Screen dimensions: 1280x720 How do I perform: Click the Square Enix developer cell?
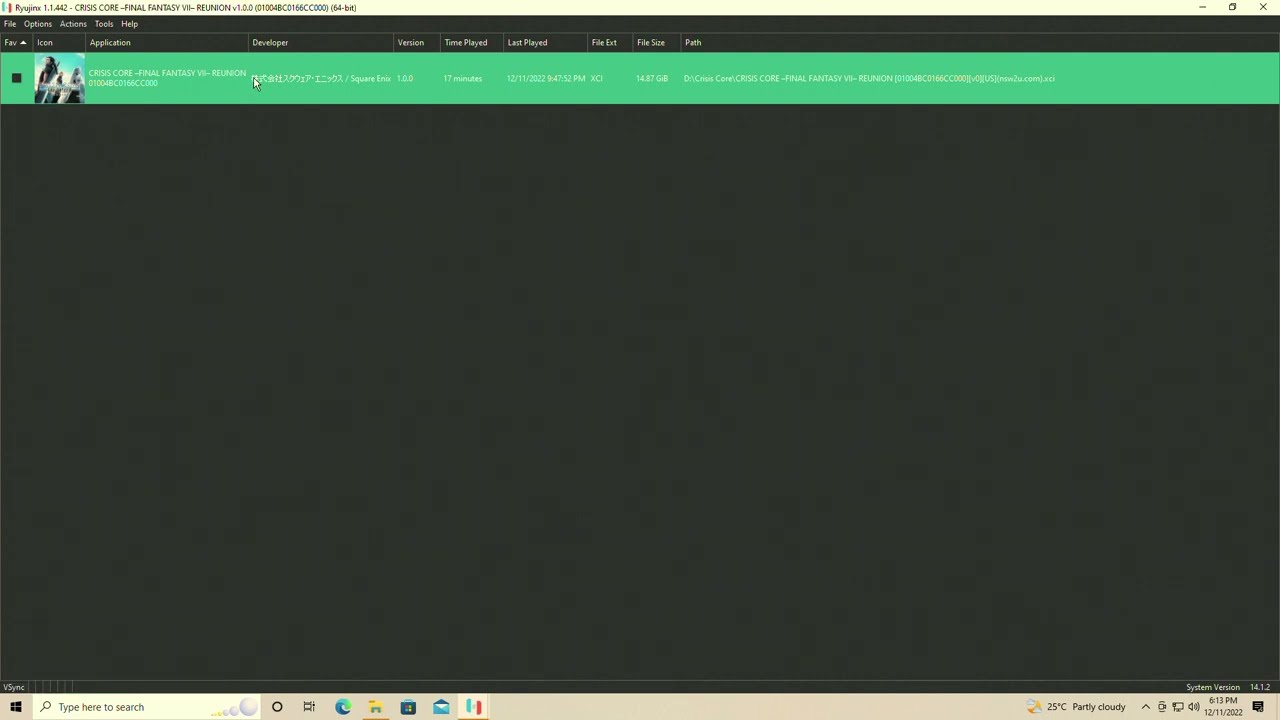coord(322,78)
